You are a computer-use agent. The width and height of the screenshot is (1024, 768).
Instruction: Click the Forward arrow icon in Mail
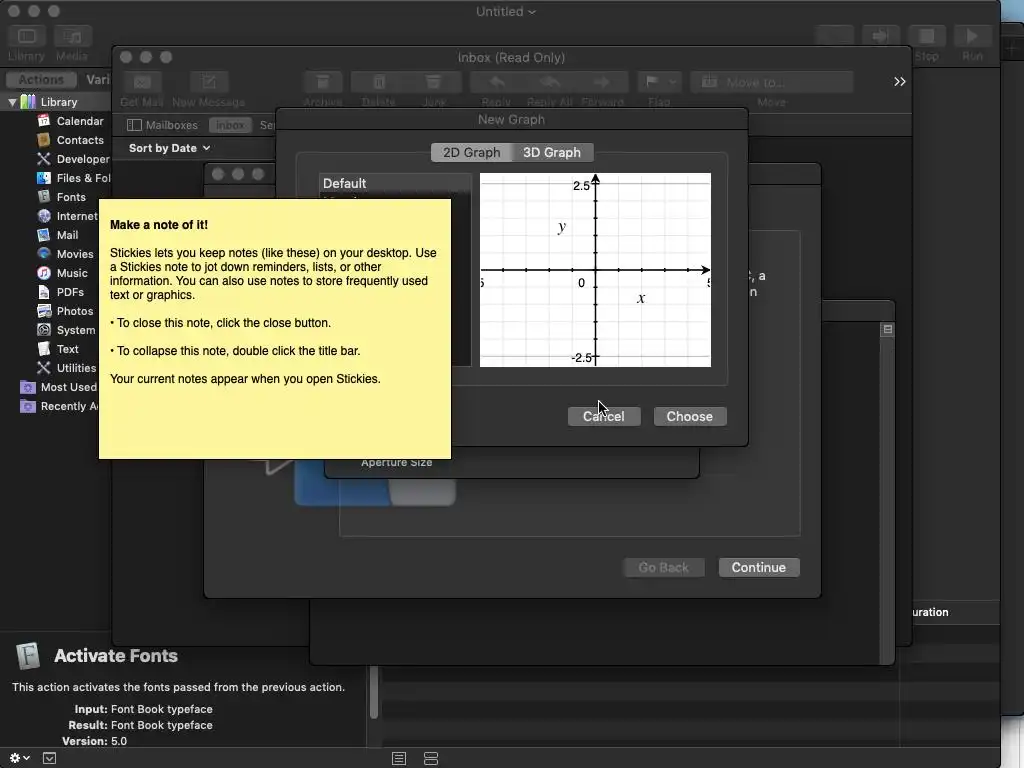click(602, 82)
